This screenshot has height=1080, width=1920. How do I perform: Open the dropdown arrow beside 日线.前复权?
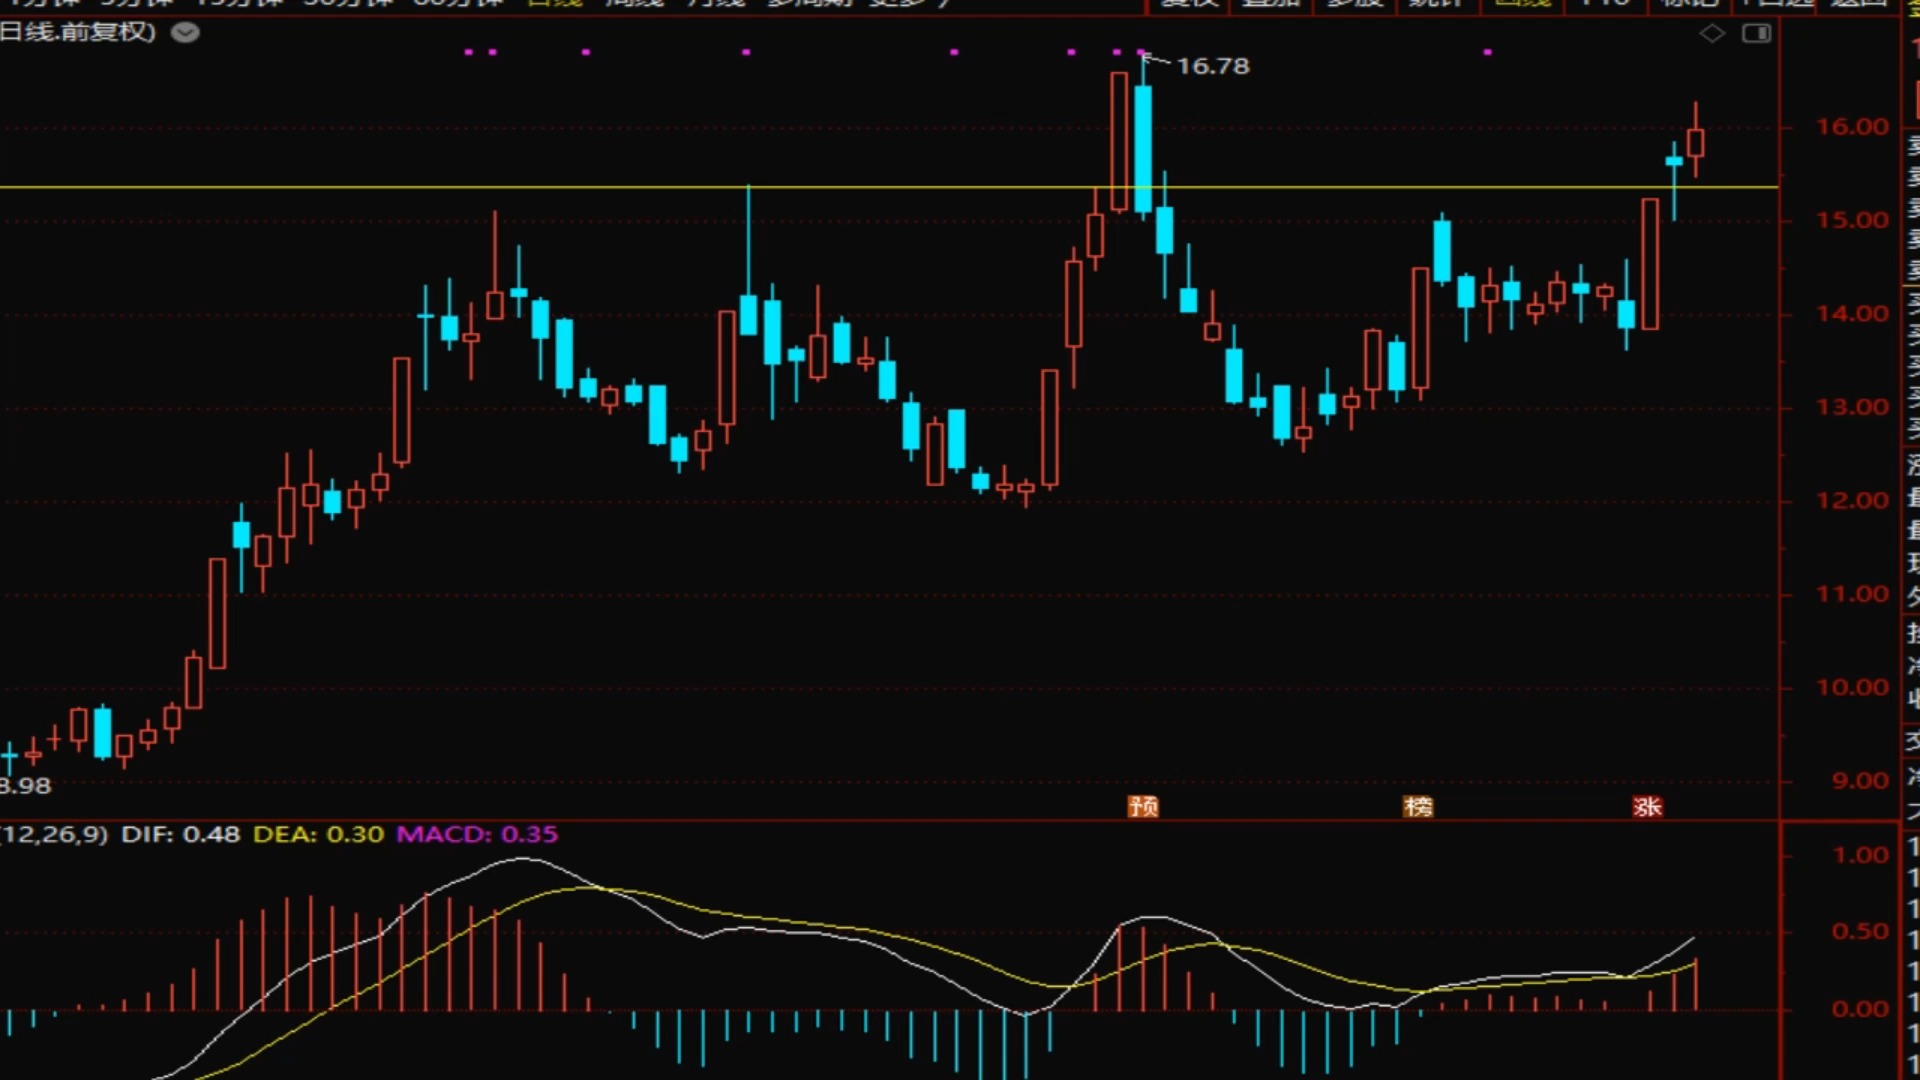tap(185, 33)
